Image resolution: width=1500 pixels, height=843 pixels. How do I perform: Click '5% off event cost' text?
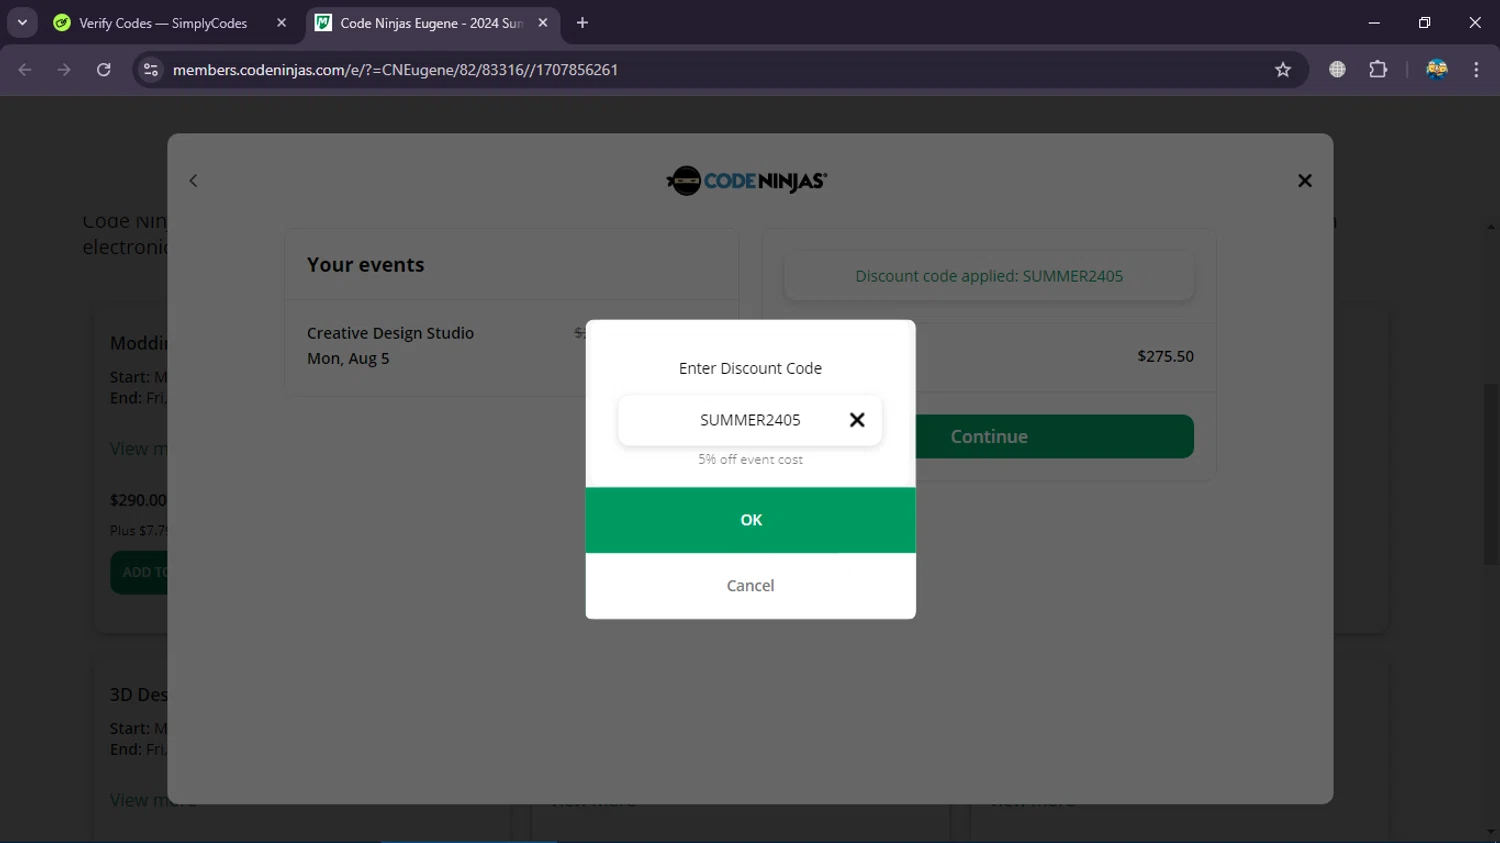pos(750,460)
